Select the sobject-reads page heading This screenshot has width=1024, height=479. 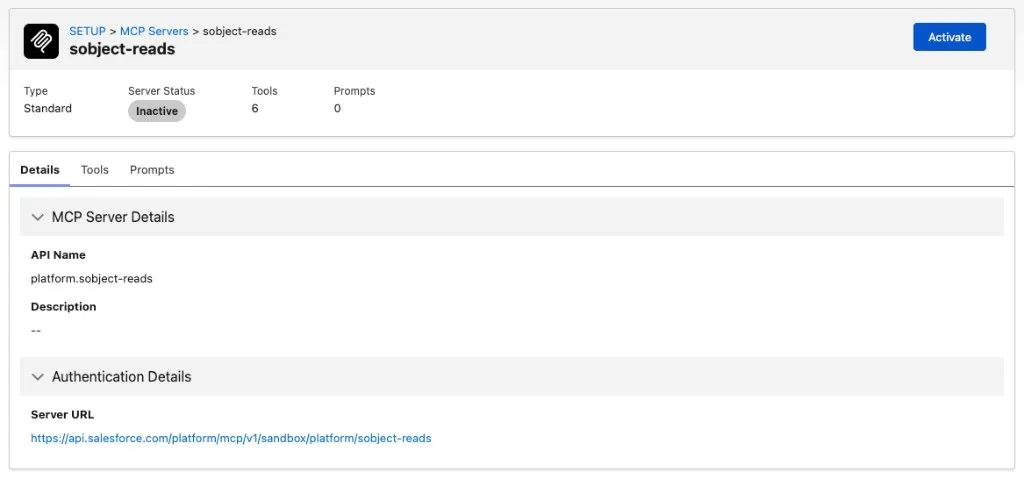122,49
